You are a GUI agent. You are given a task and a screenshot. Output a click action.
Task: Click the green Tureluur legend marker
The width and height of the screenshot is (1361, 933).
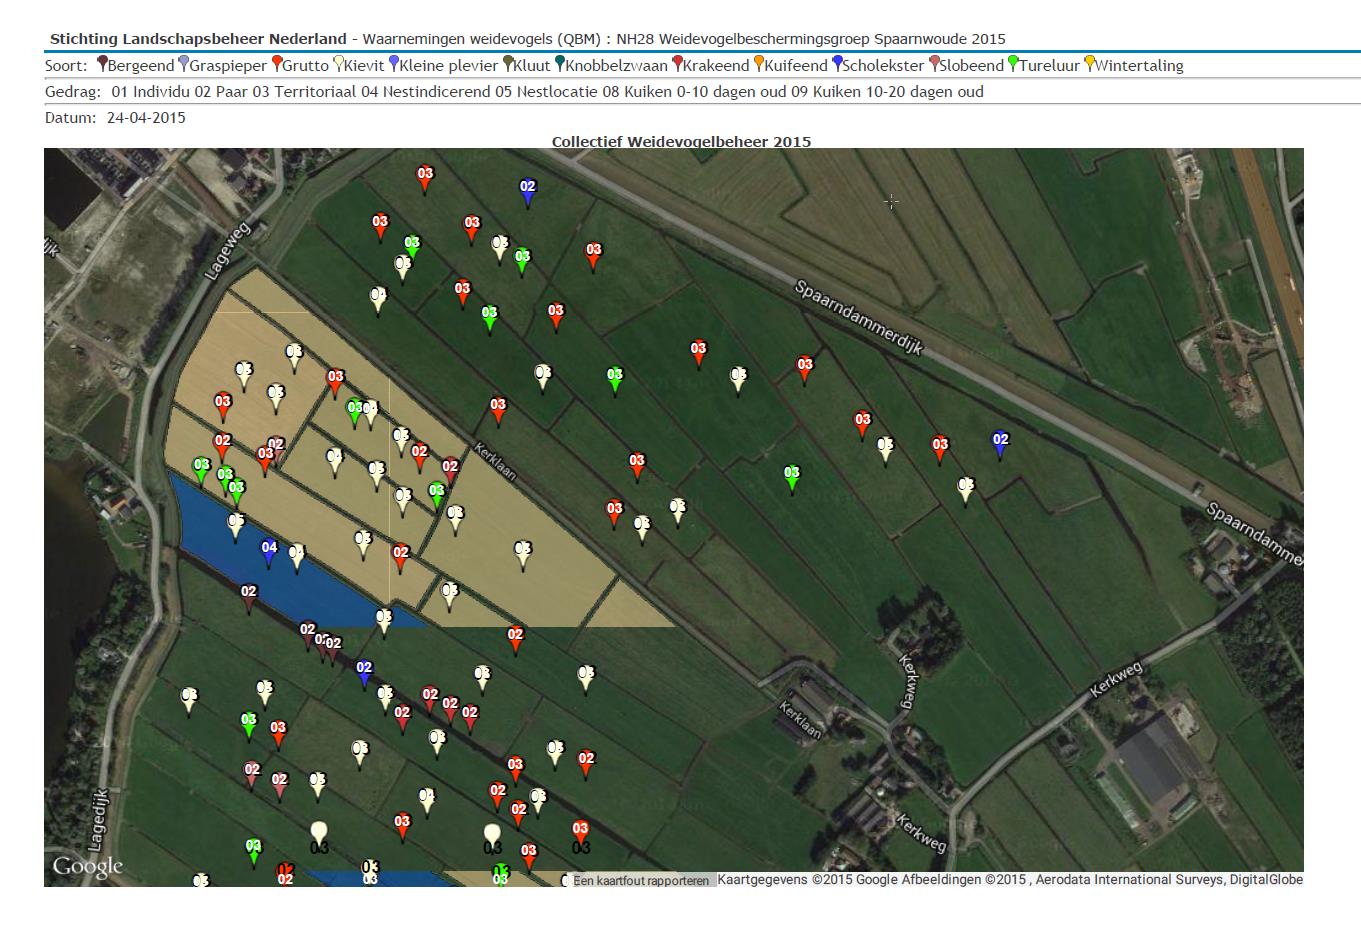pyautogui.click(x=1013, y=64)
